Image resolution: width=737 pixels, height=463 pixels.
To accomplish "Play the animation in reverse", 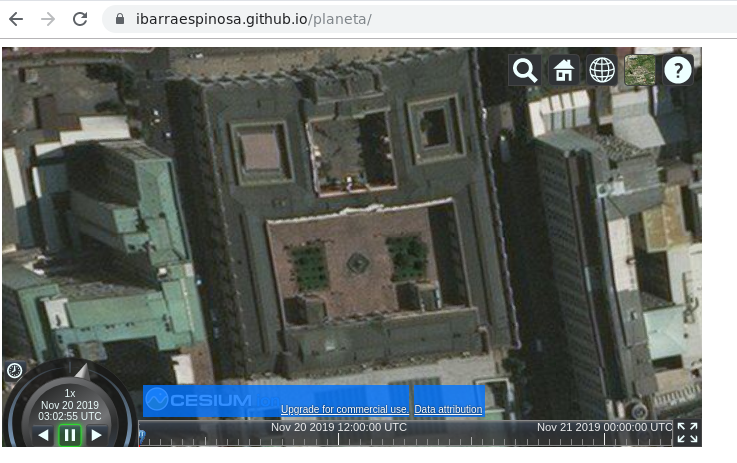I will click(43, 435).
